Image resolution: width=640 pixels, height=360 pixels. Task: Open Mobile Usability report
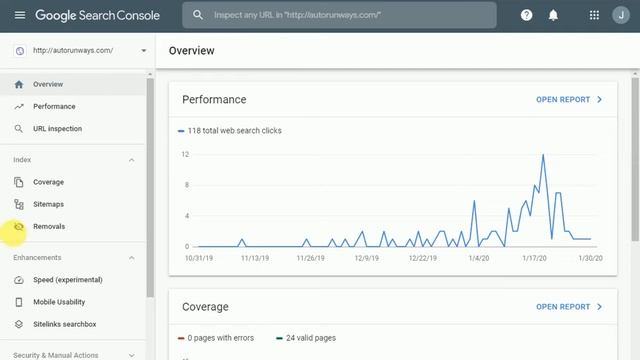pyautogui.click(x=73, y=302)
